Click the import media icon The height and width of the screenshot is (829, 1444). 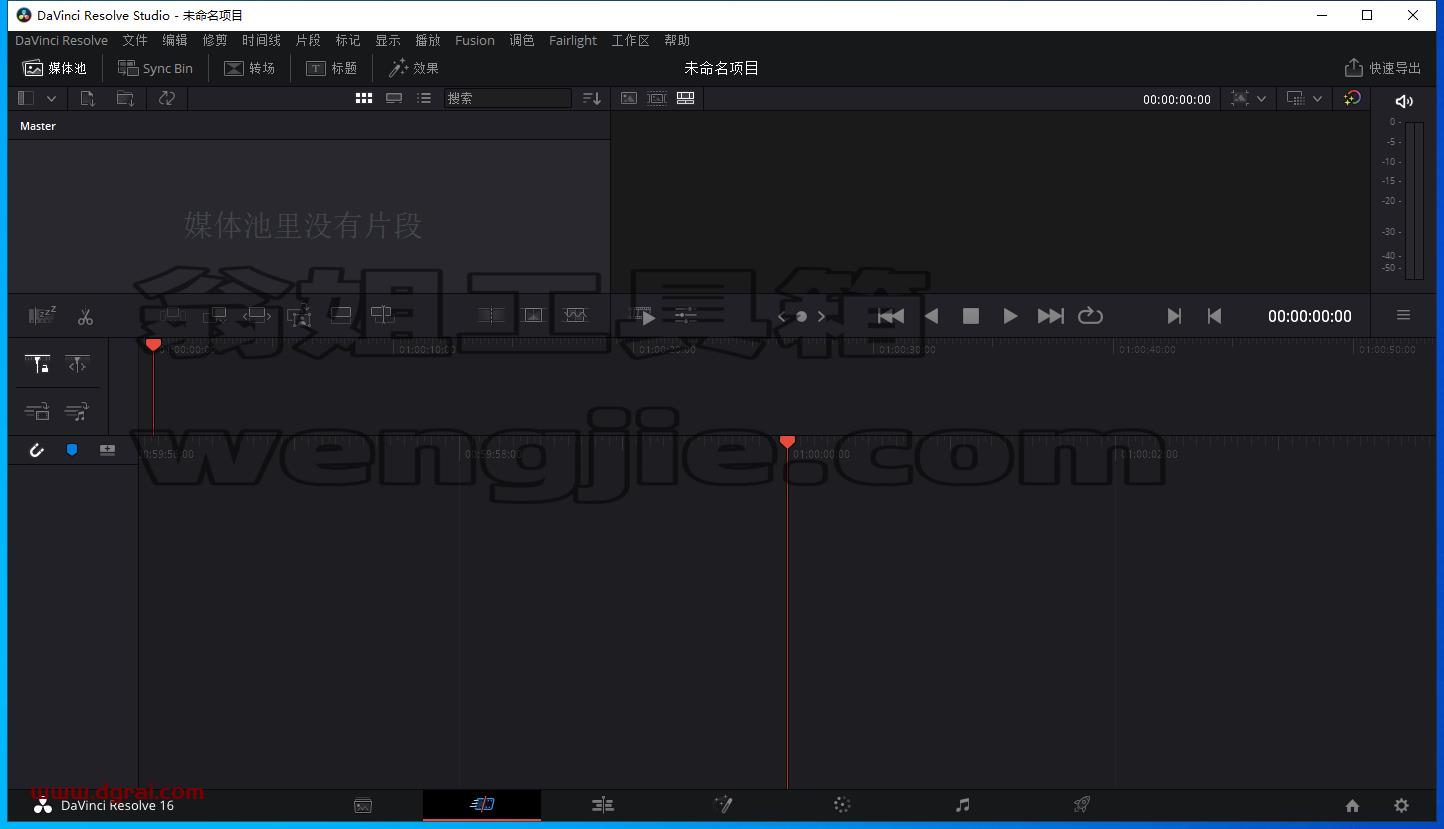point(88,98)
